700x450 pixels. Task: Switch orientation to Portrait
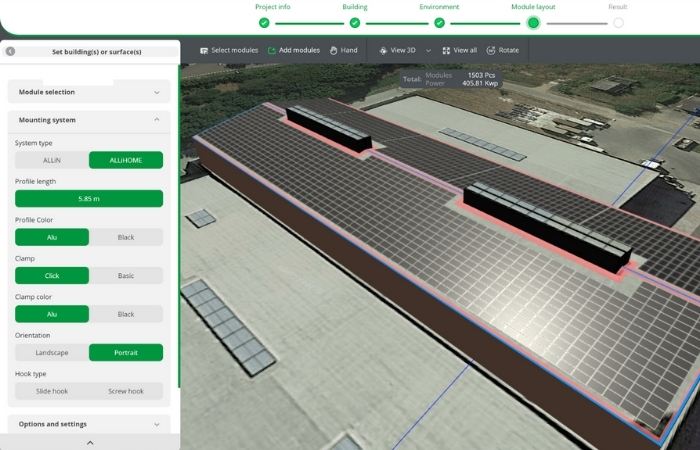(x=126, y=352)
